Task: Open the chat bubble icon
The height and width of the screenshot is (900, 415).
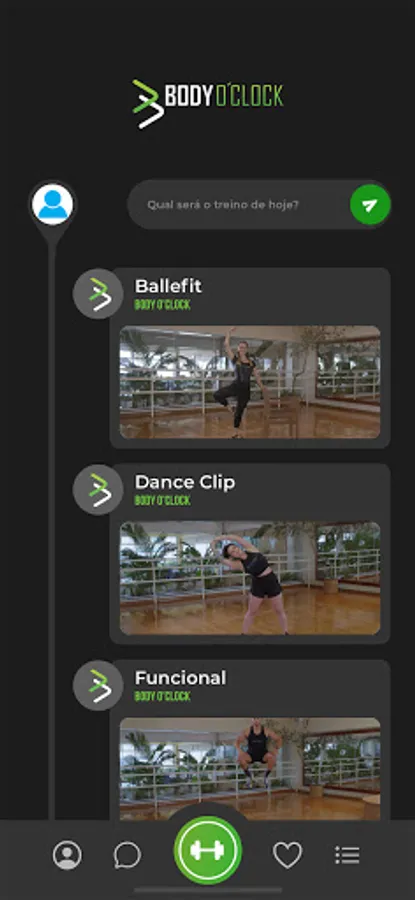Action: (127, 856)
